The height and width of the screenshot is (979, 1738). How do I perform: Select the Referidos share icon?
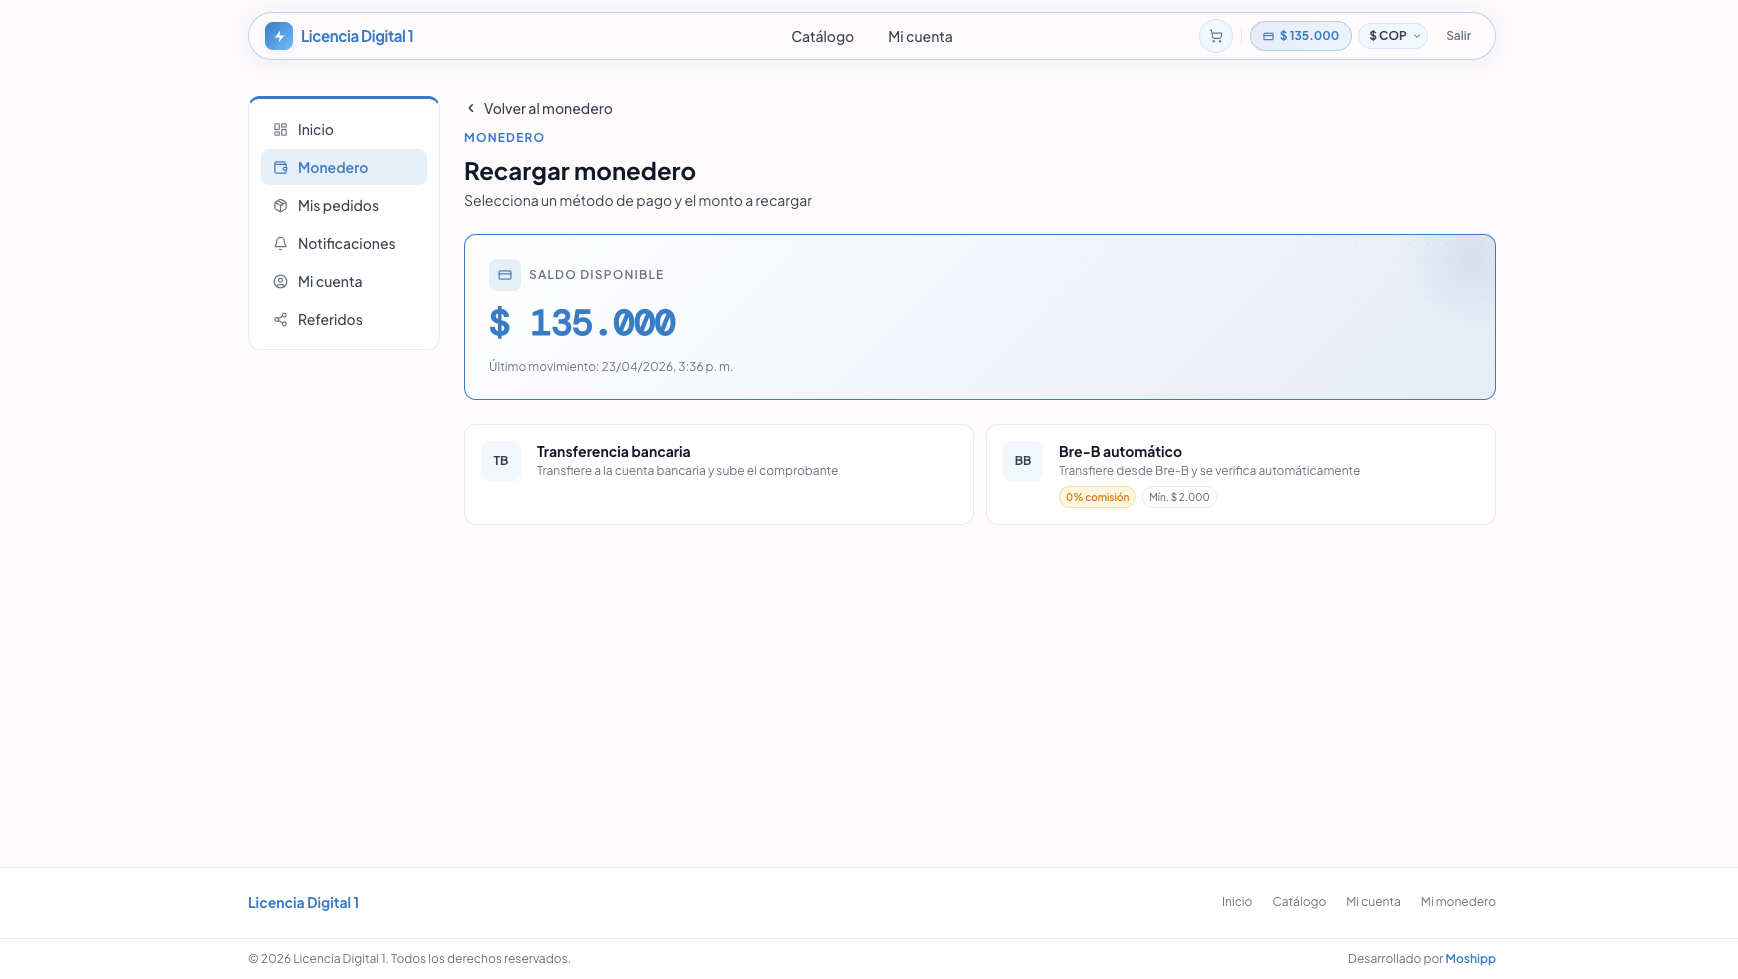click(x=281, y=319)
